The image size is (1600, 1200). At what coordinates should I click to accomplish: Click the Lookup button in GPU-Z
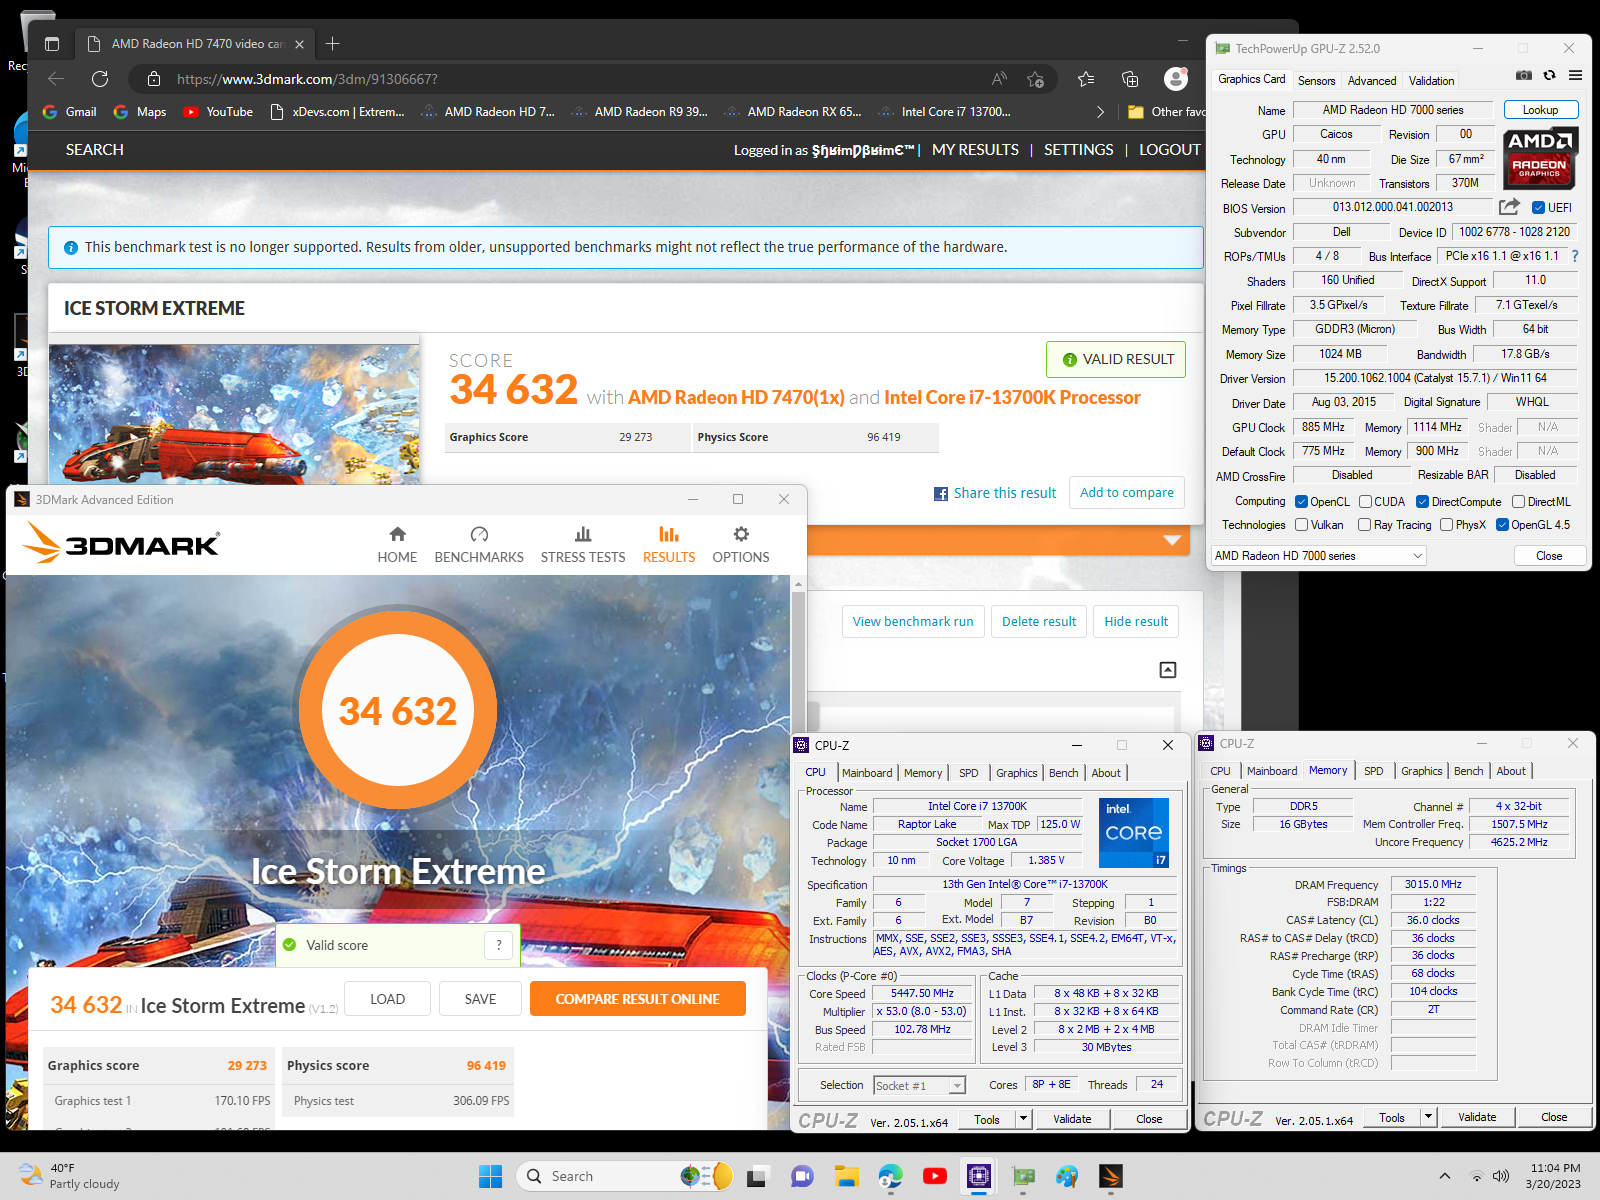pyautogui.click(x=1540, y=110)
